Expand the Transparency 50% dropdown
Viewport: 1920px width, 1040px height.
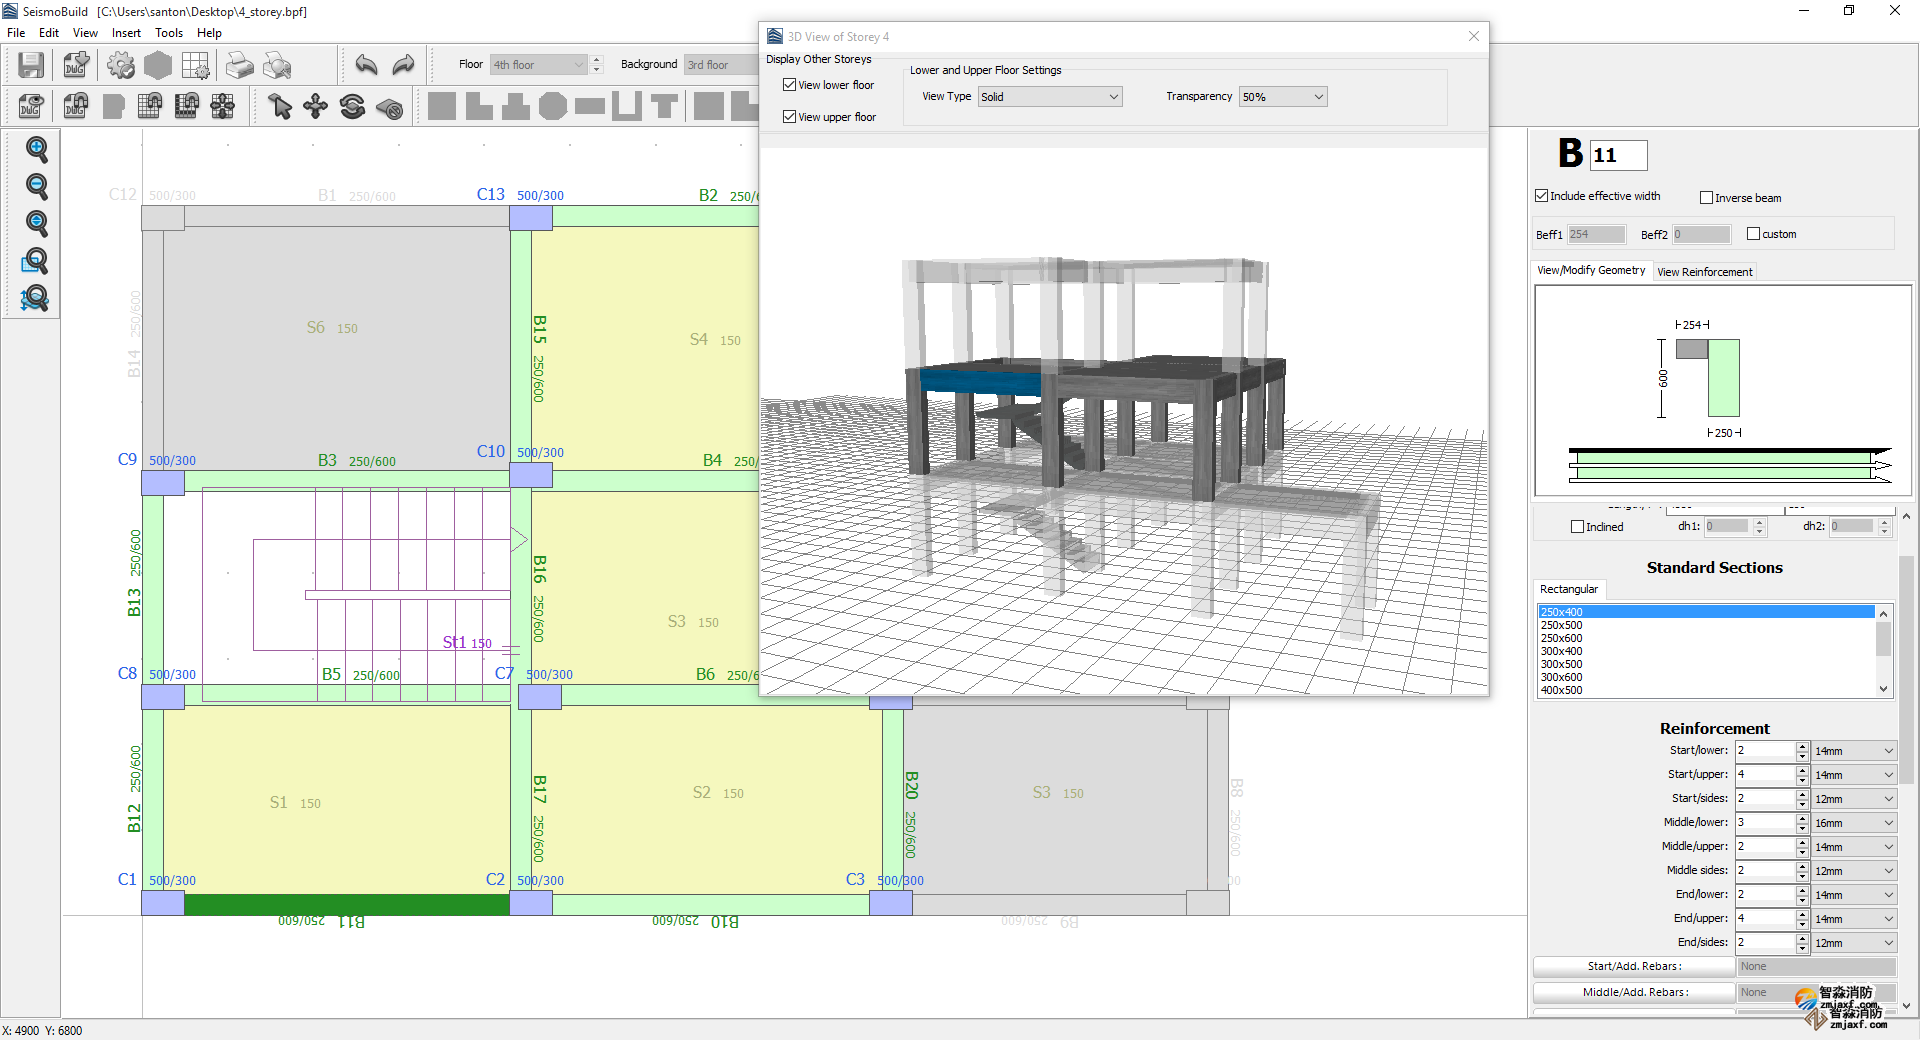1282,97
